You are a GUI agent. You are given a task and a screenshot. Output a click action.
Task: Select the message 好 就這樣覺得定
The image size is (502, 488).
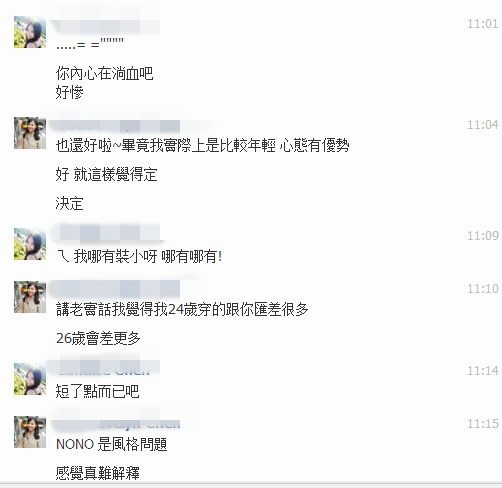click(x=106, y=174)
